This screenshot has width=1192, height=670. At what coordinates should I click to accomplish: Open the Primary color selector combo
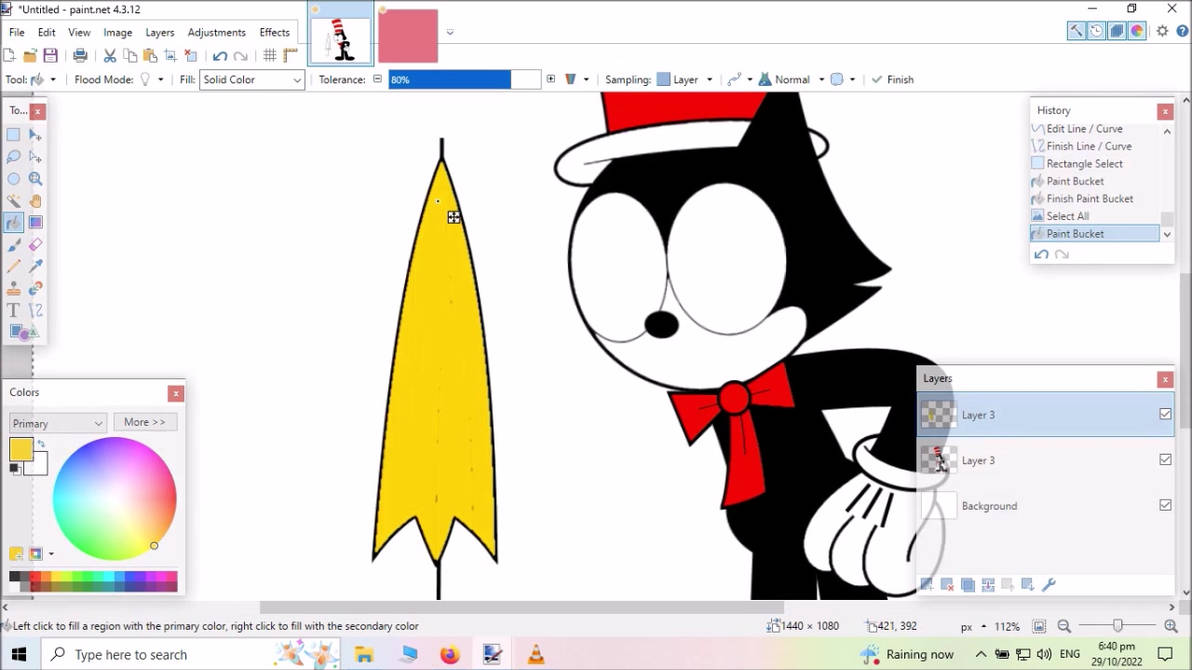point(58,423)
